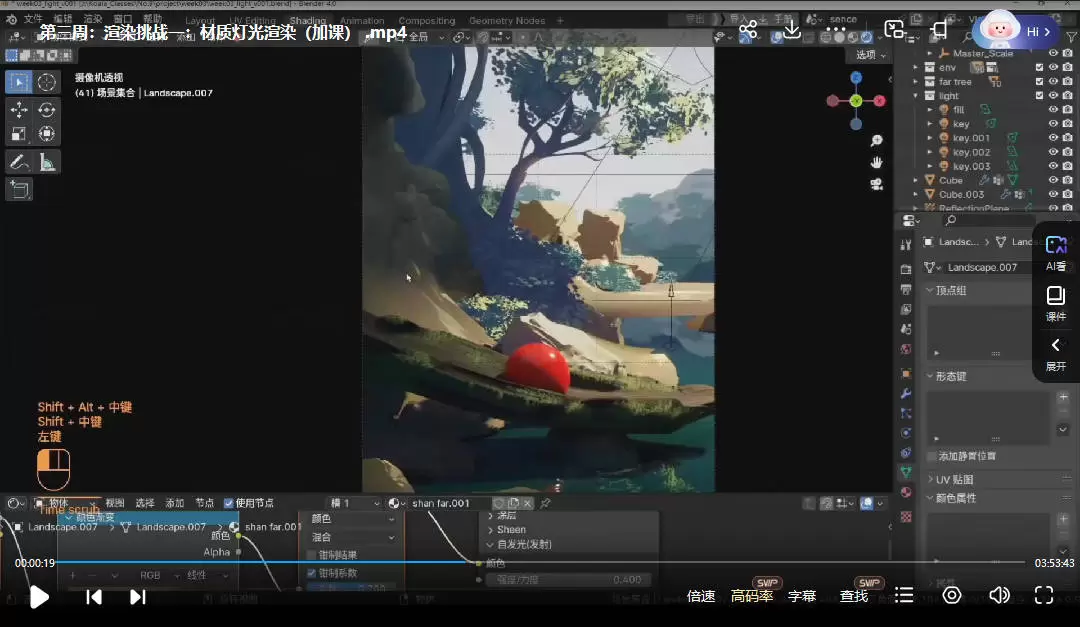Image resolution: width=1080 pixels, height=627 pixels.
Task: Hide the fill light via eye icon
Action: click(1053, 110)
